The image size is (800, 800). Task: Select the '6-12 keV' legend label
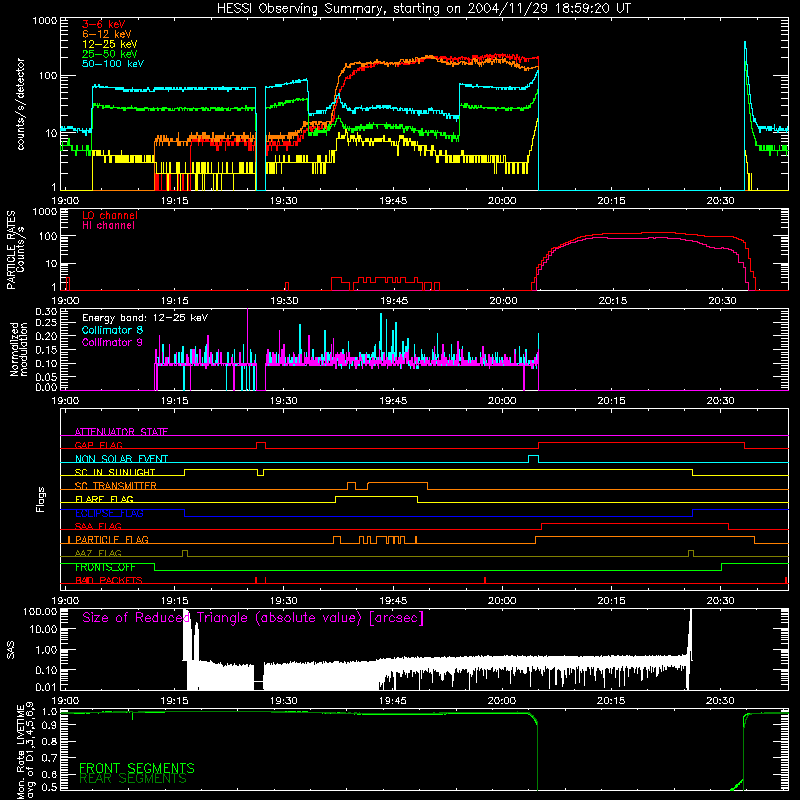click(106, 34)
